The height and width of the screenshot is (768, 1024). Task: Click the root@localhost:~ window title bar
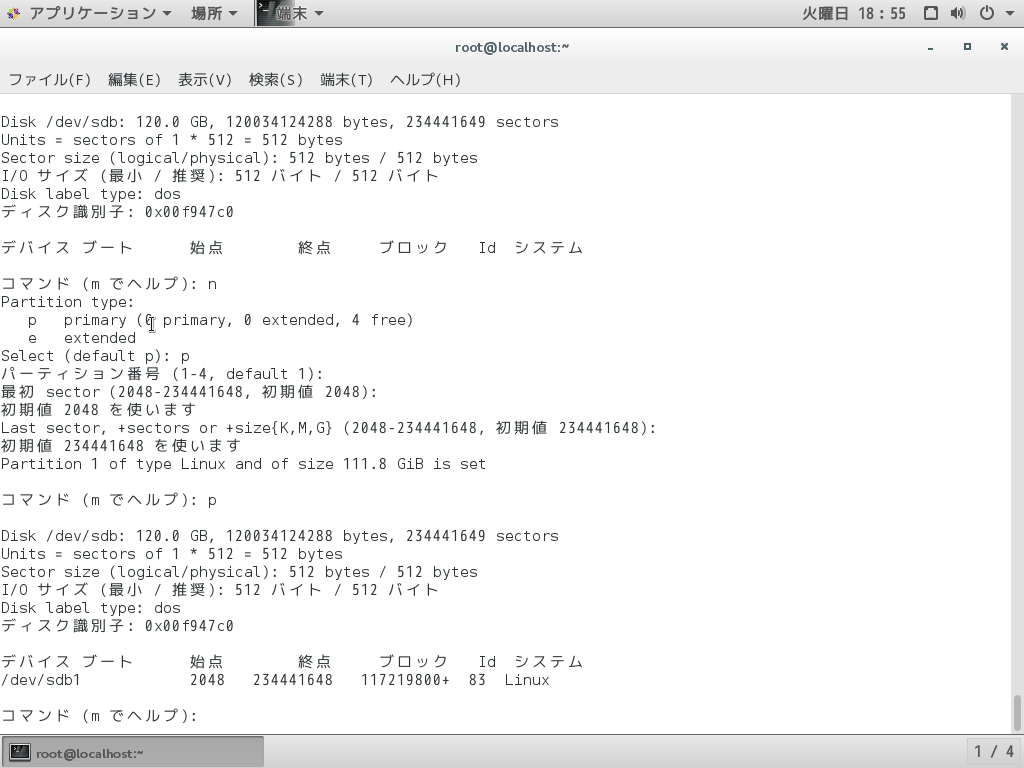click(512, 46)
